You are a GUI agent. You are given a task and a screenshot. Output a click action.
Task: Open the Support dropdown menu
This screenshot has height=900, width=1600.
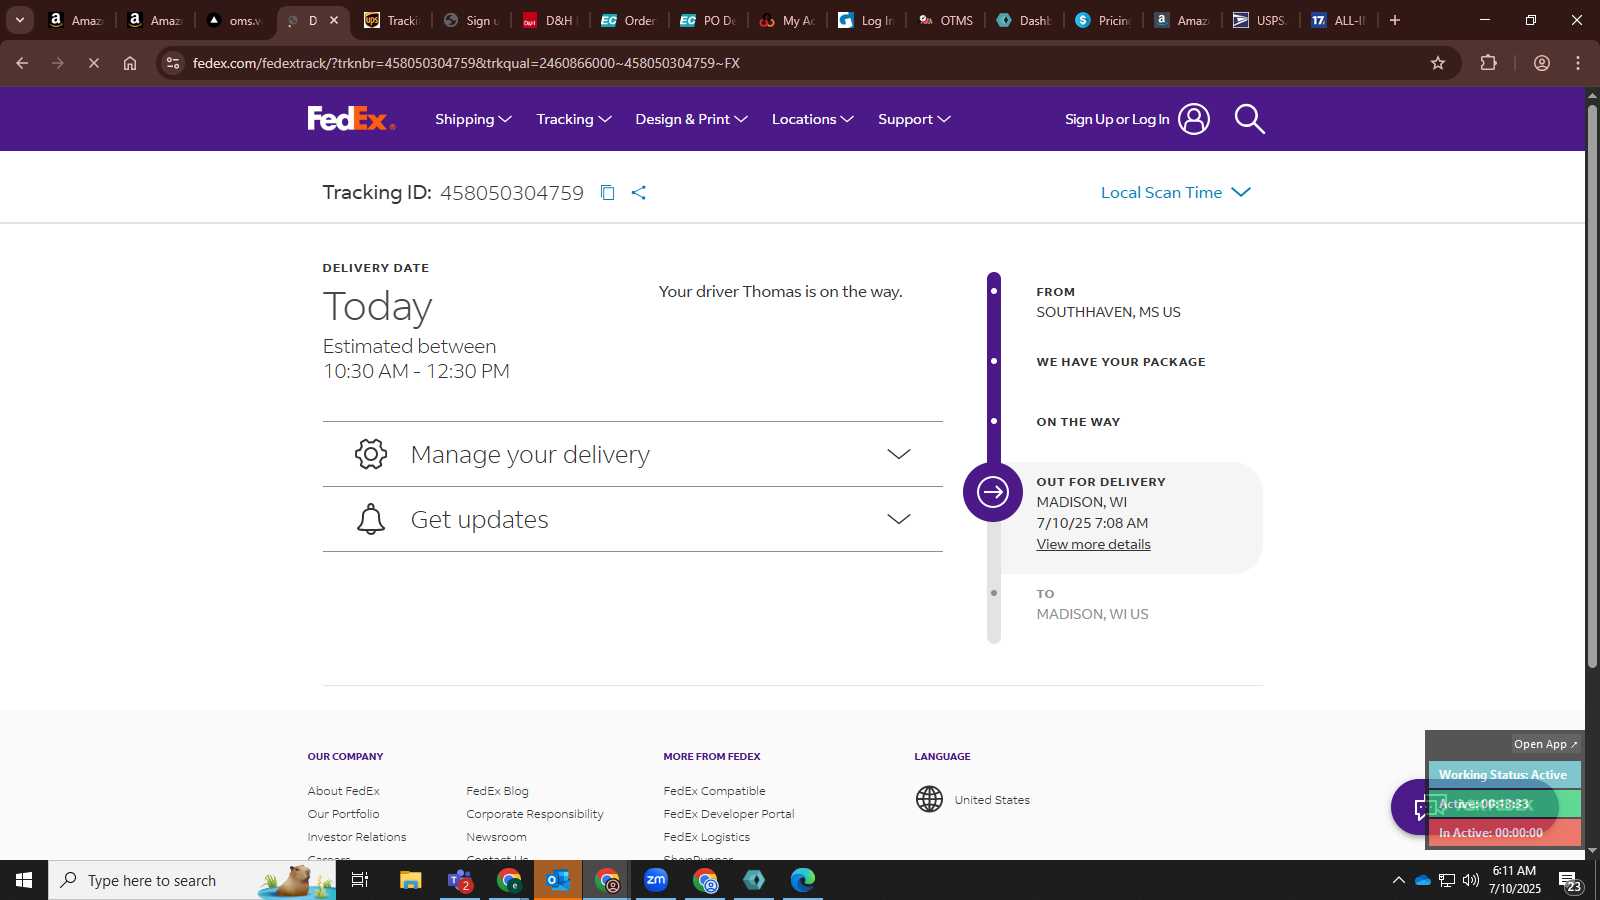click(914, 119)
